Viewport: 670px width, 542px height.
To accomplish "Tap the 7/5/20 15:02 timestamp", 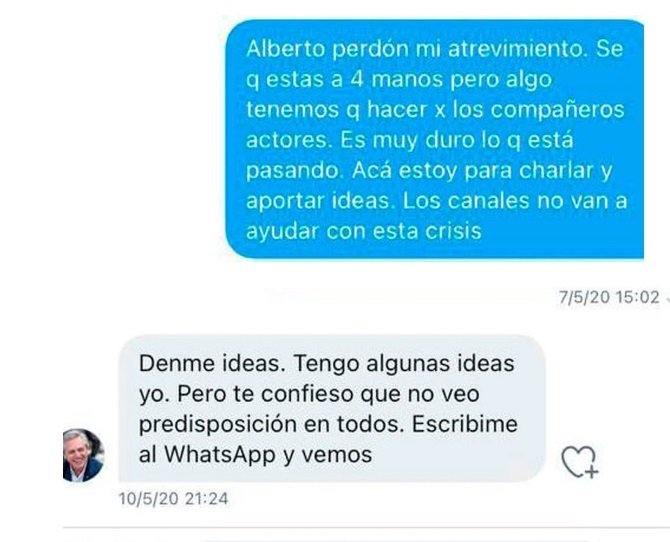I will click(x=609, y=297).
